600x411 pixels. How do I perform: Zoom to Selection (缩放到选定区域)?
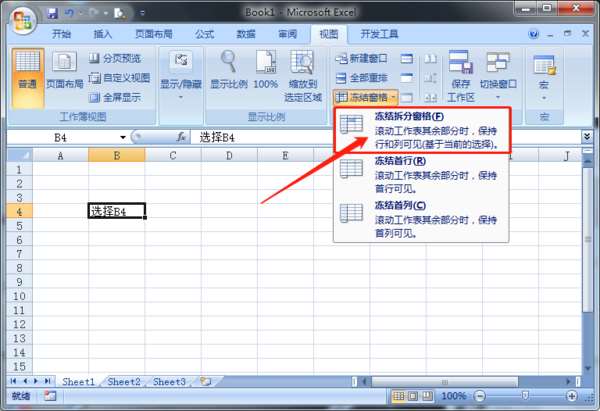[x=303, y=77]
